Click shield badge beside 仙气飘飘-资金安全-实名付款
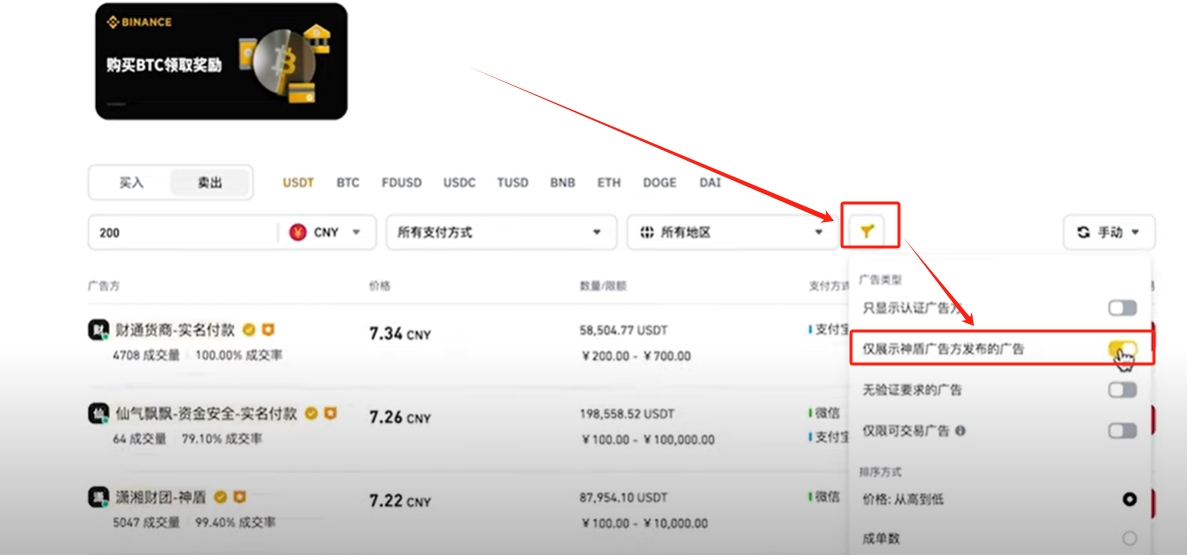The image size is (1187, 555). (330, 413)
